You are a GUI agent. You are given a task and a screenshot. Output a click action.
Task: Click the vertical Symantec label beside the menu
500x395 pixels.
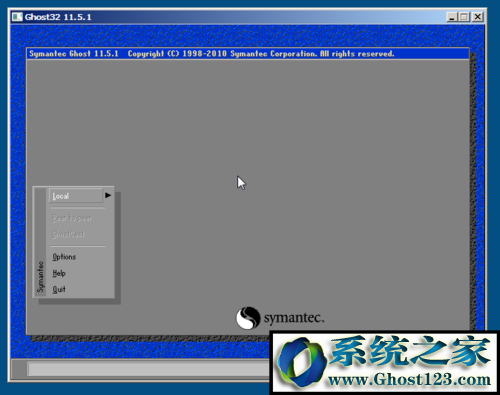click(40, 277)
